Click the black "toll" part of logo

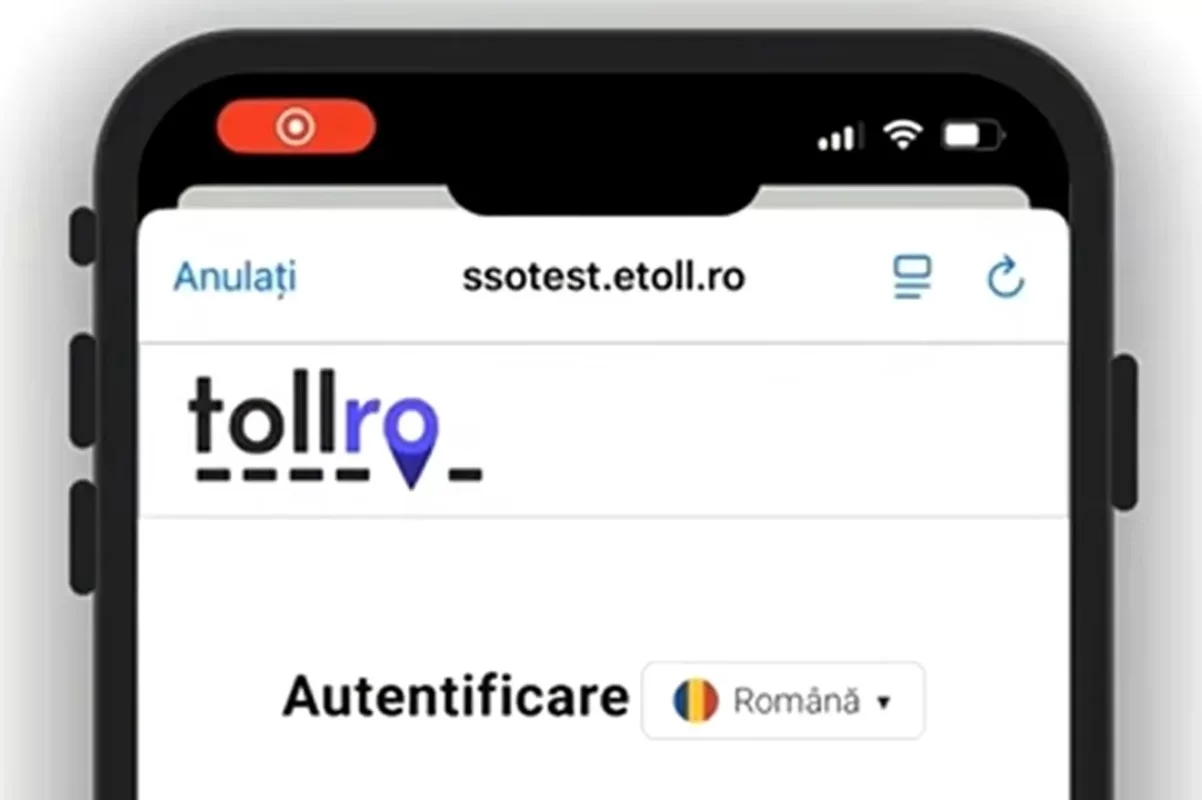coord(264,412)
